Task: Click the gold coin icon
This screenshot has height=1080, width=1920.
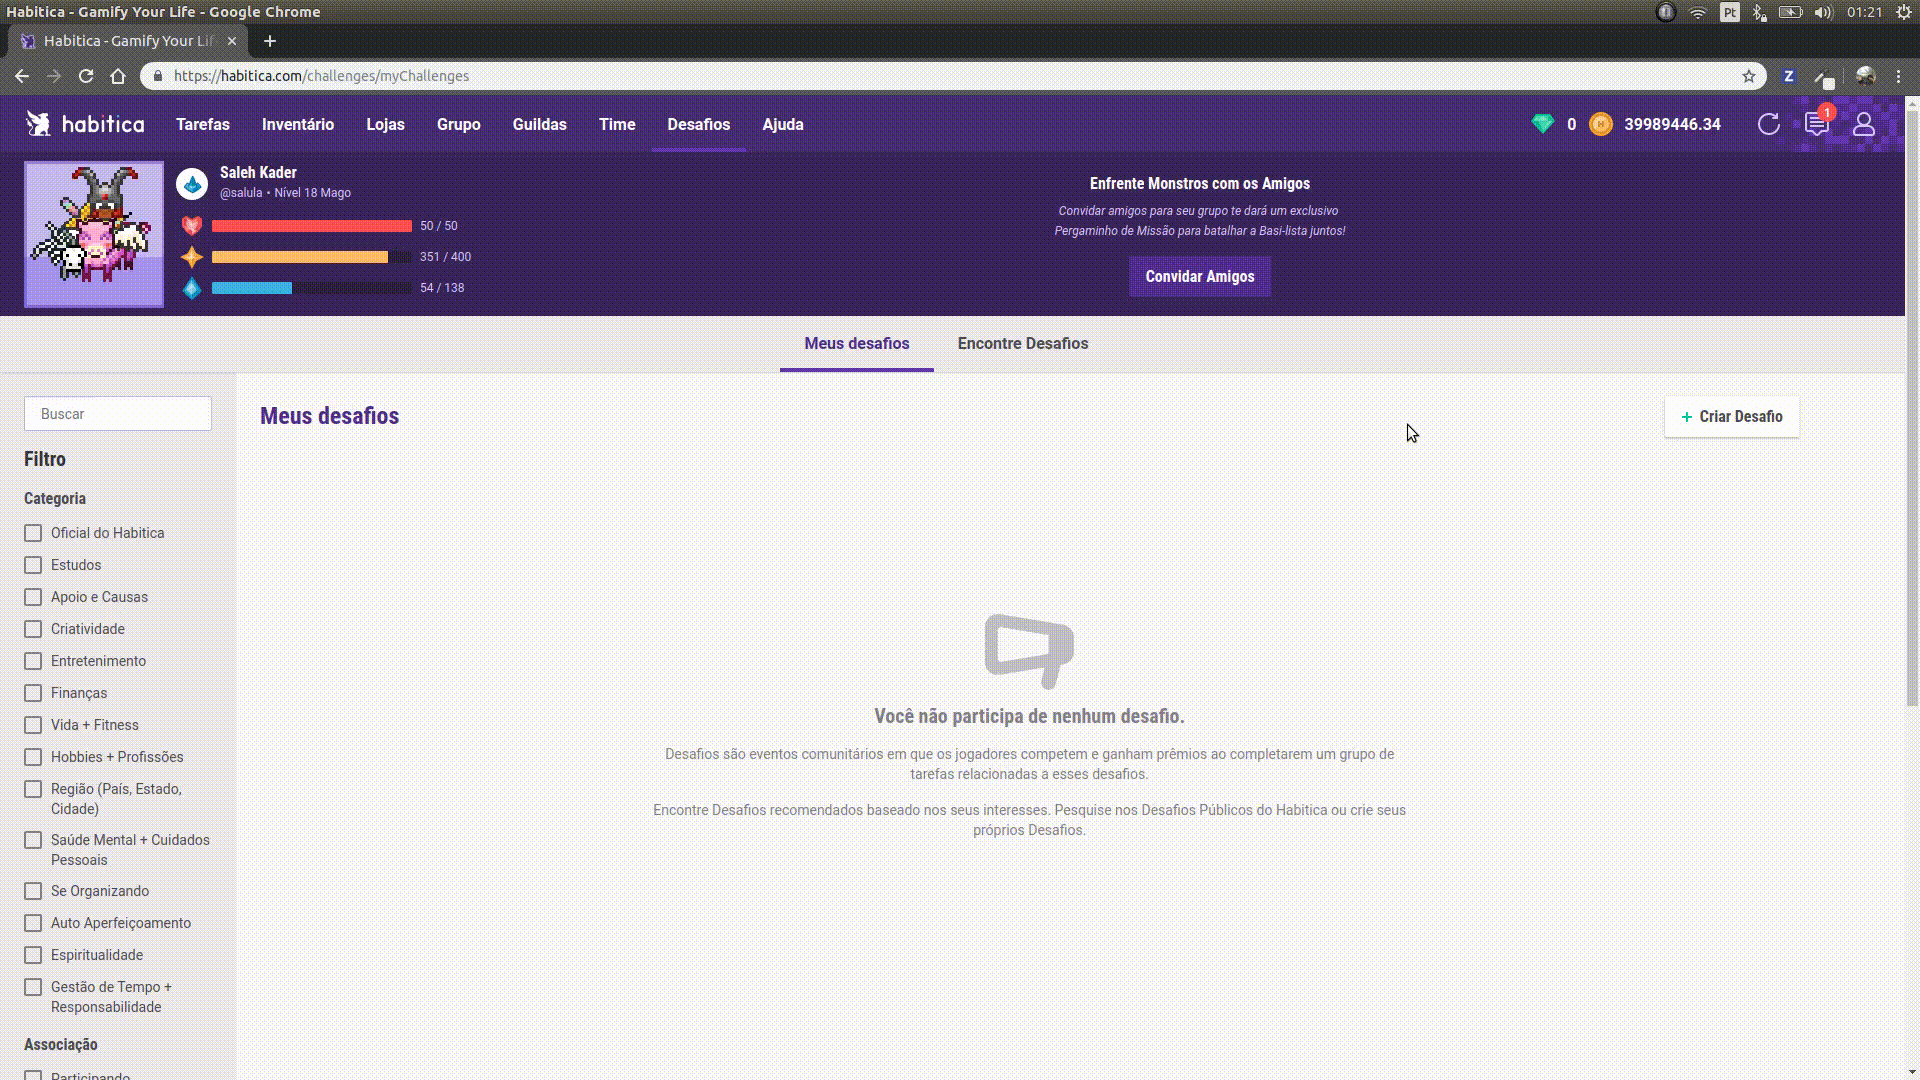Action: click(x=1600, y=124)
